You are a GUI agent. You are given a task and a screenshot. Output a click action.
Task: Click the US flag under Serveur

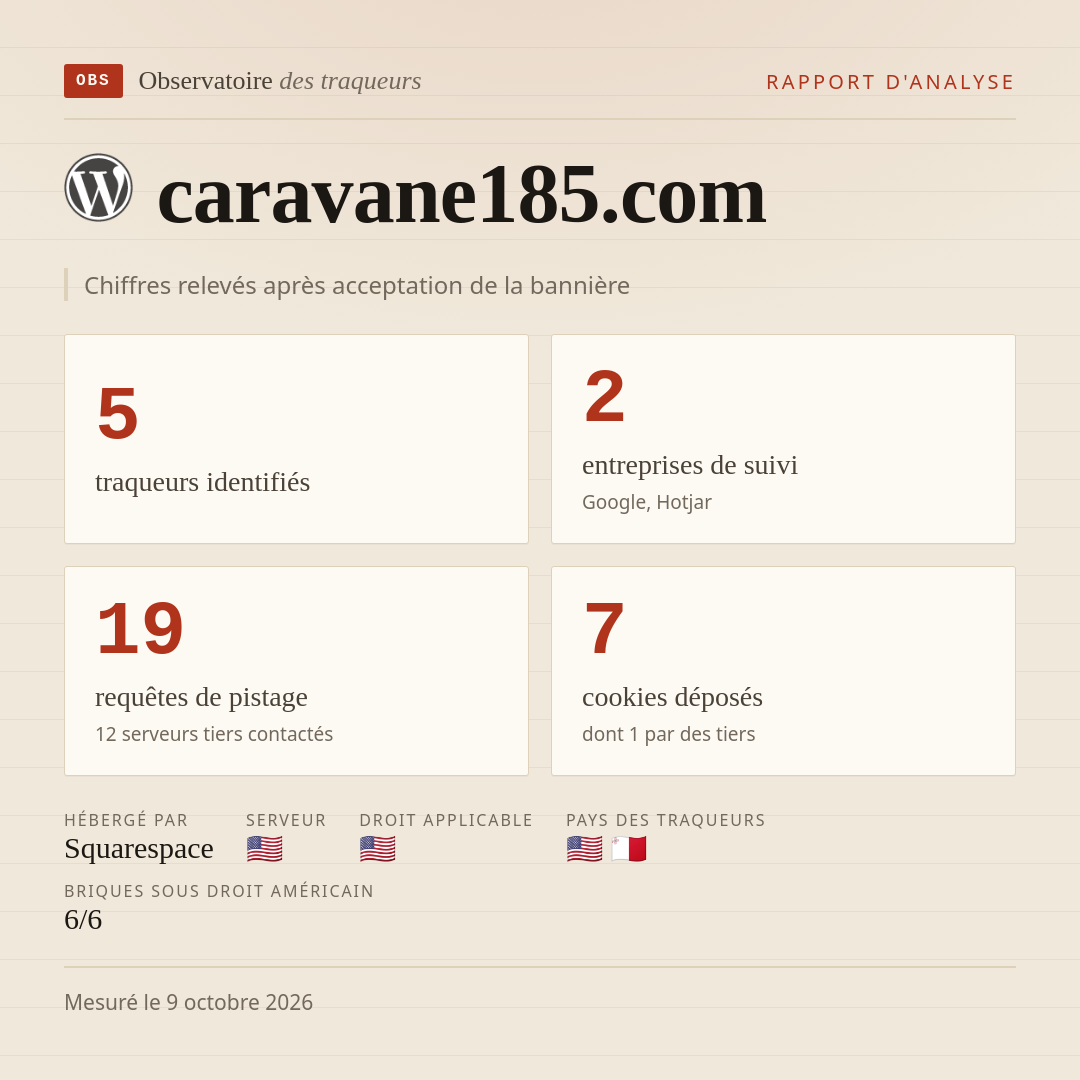[264, 849]
